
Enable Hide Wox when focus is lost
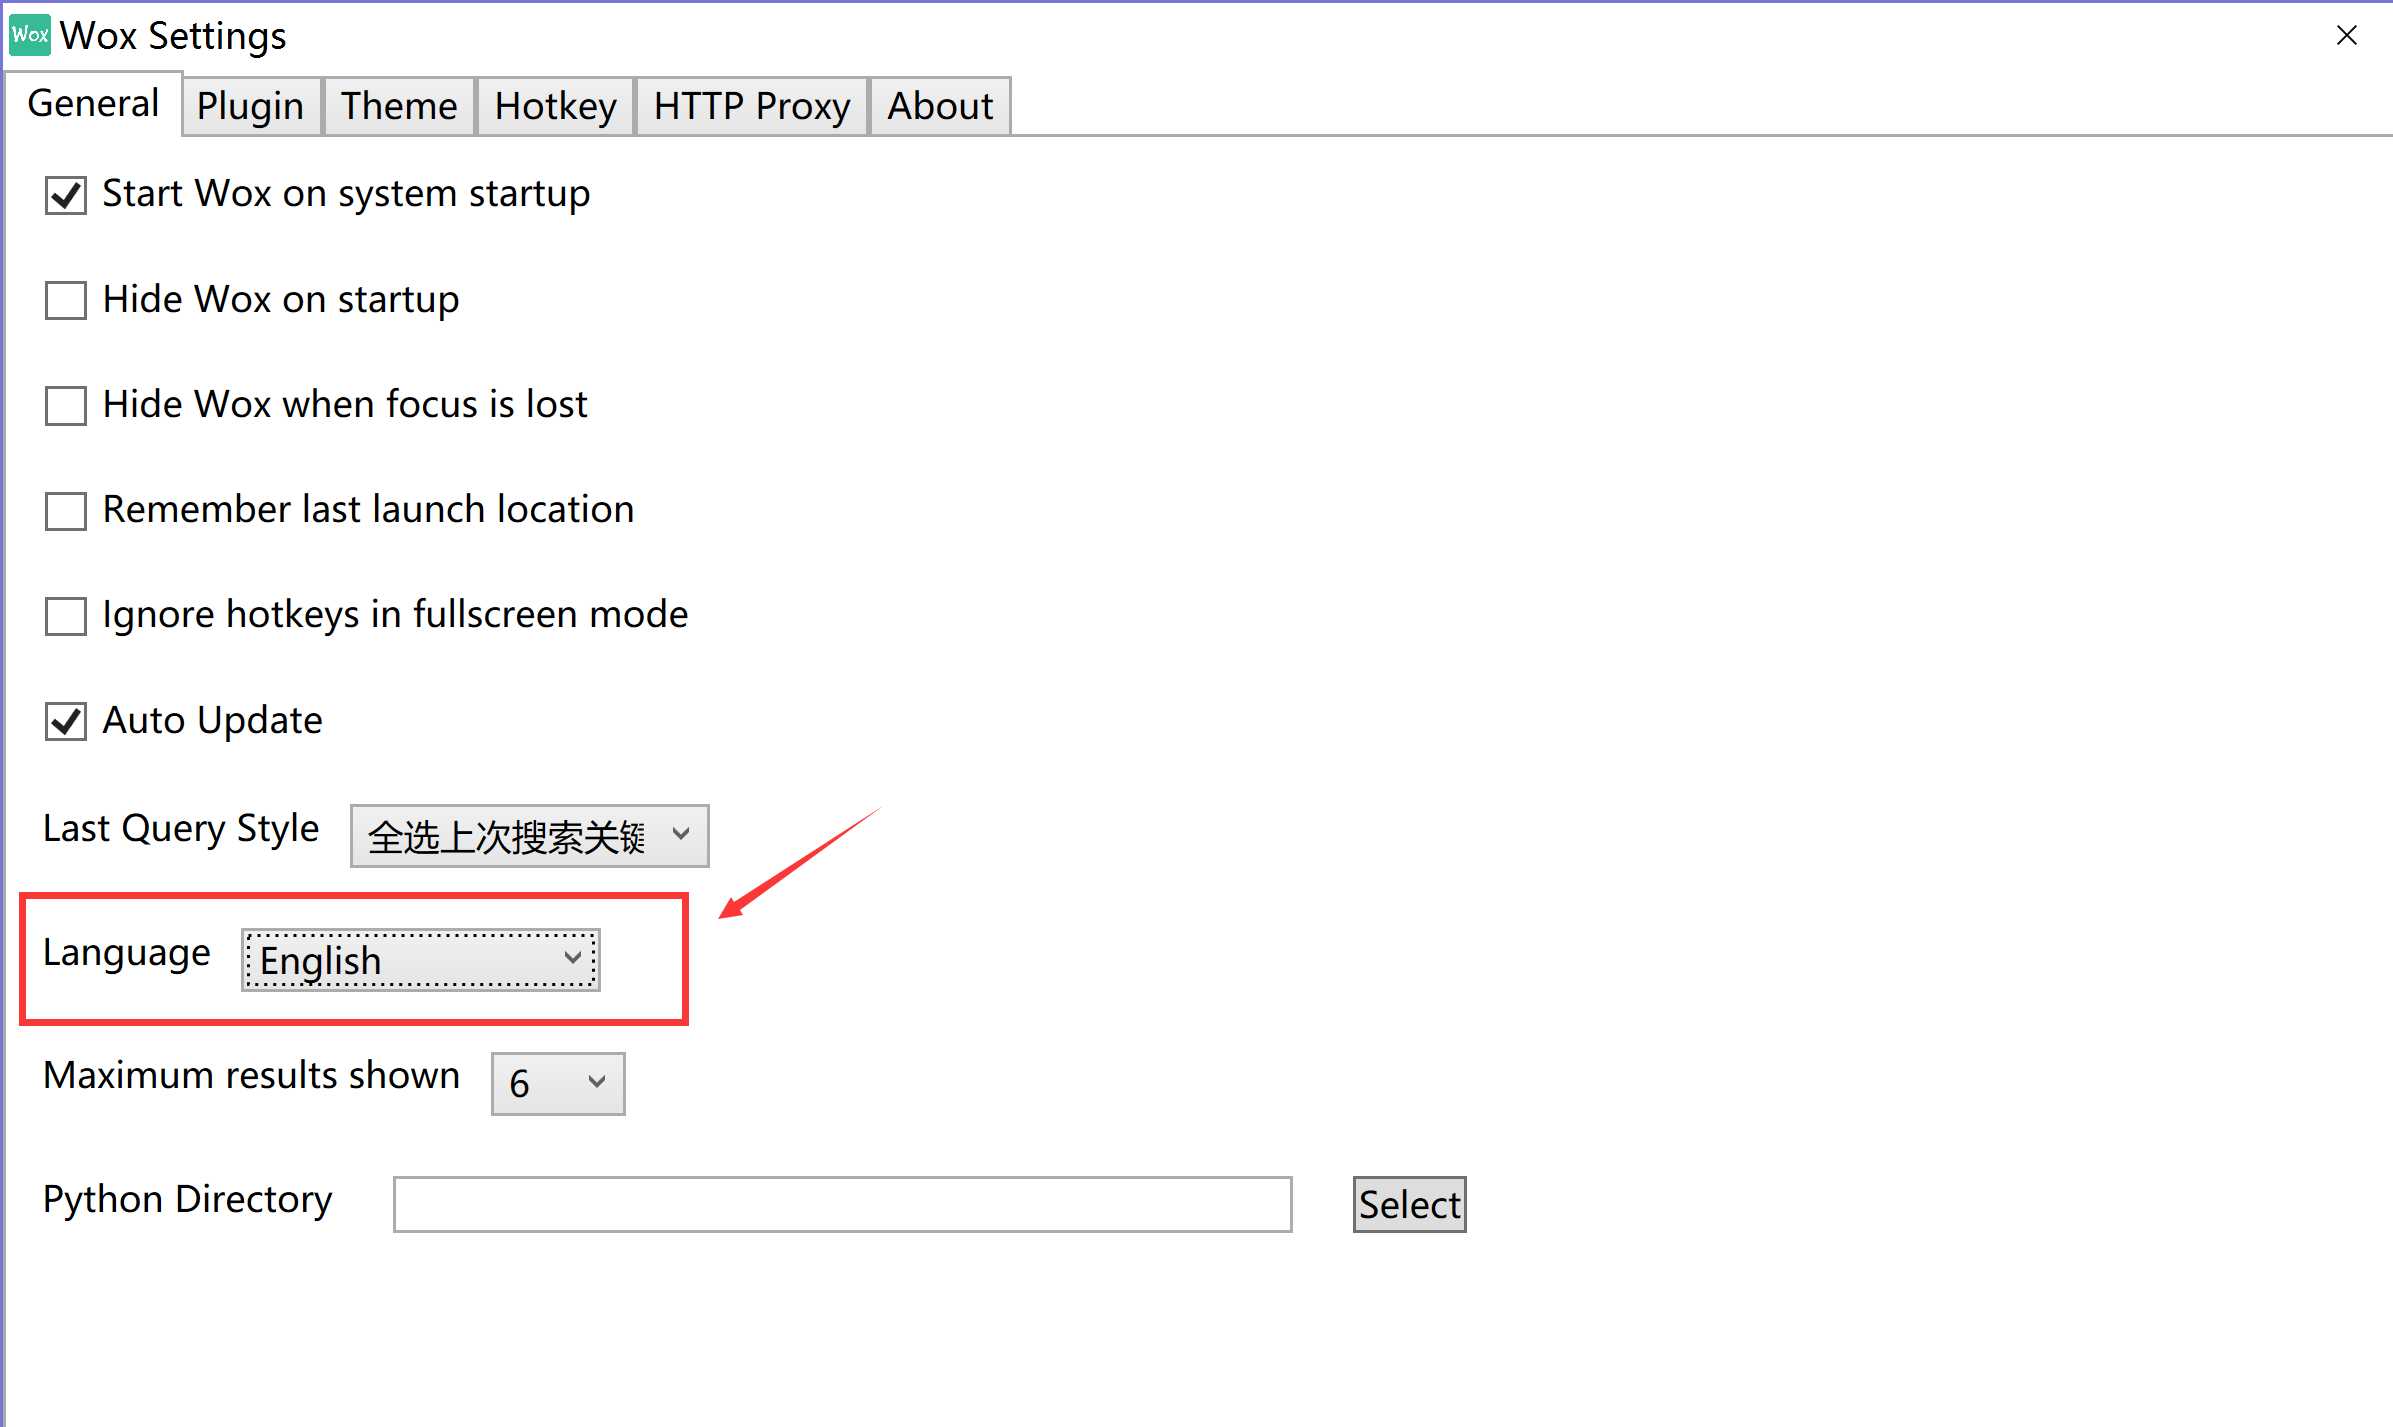[x=66, y=406]
